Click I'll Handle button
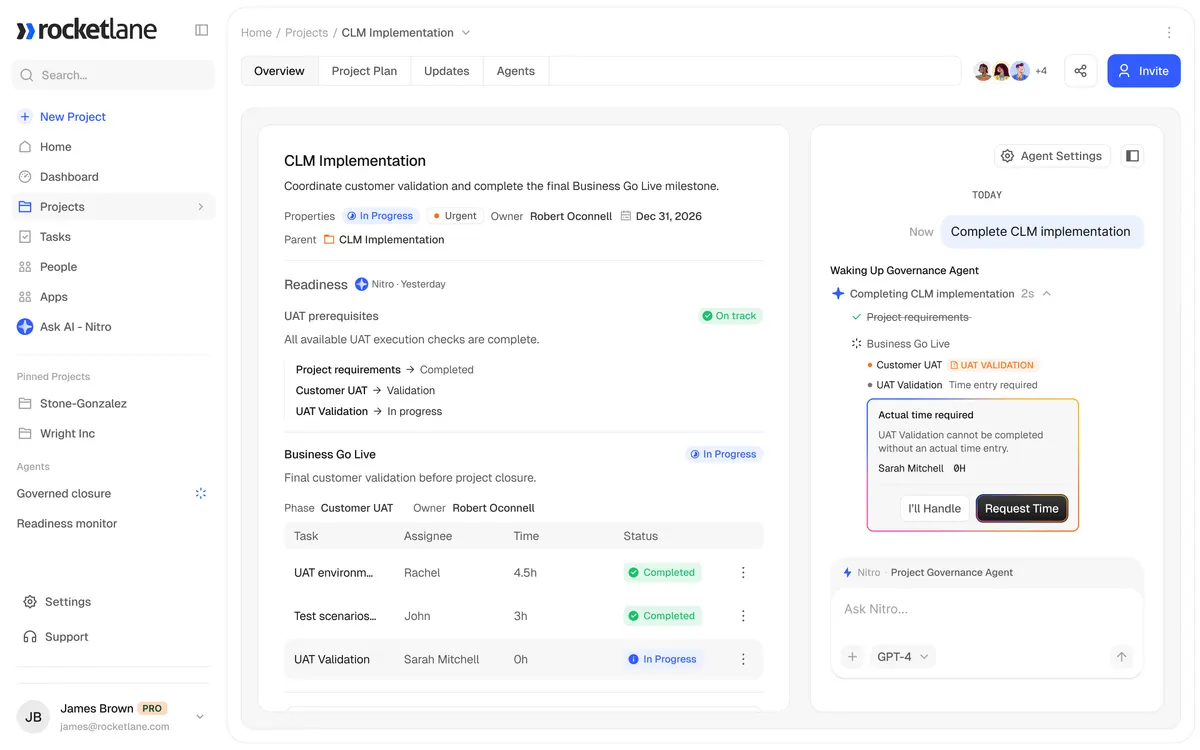This screenshot has height=750, width=1200. (x=935, y=509)
